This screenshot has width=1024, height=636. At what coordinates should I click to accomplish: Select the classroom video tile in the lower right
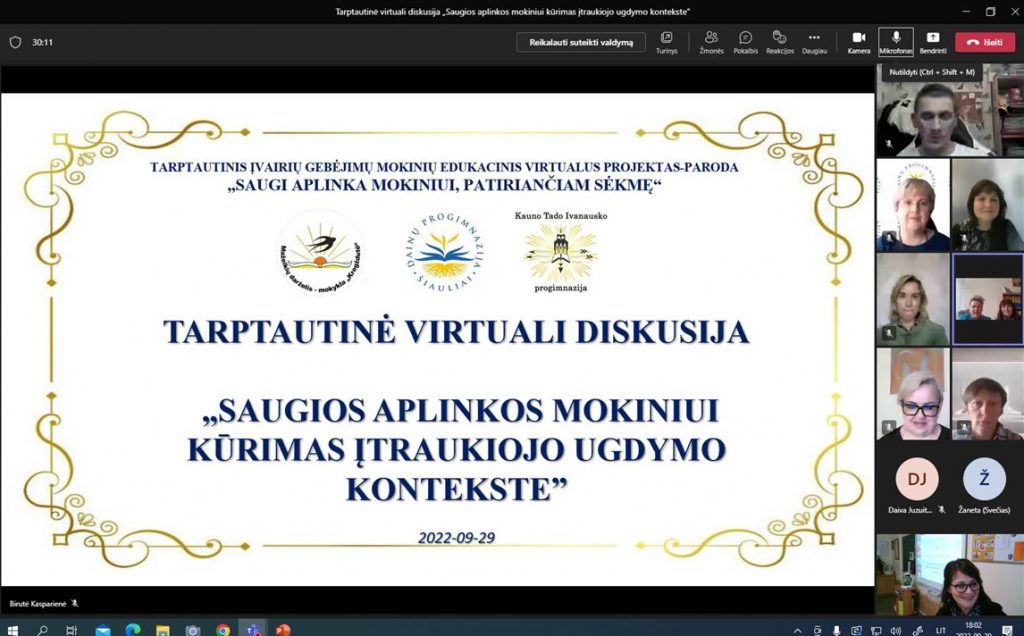950,575
